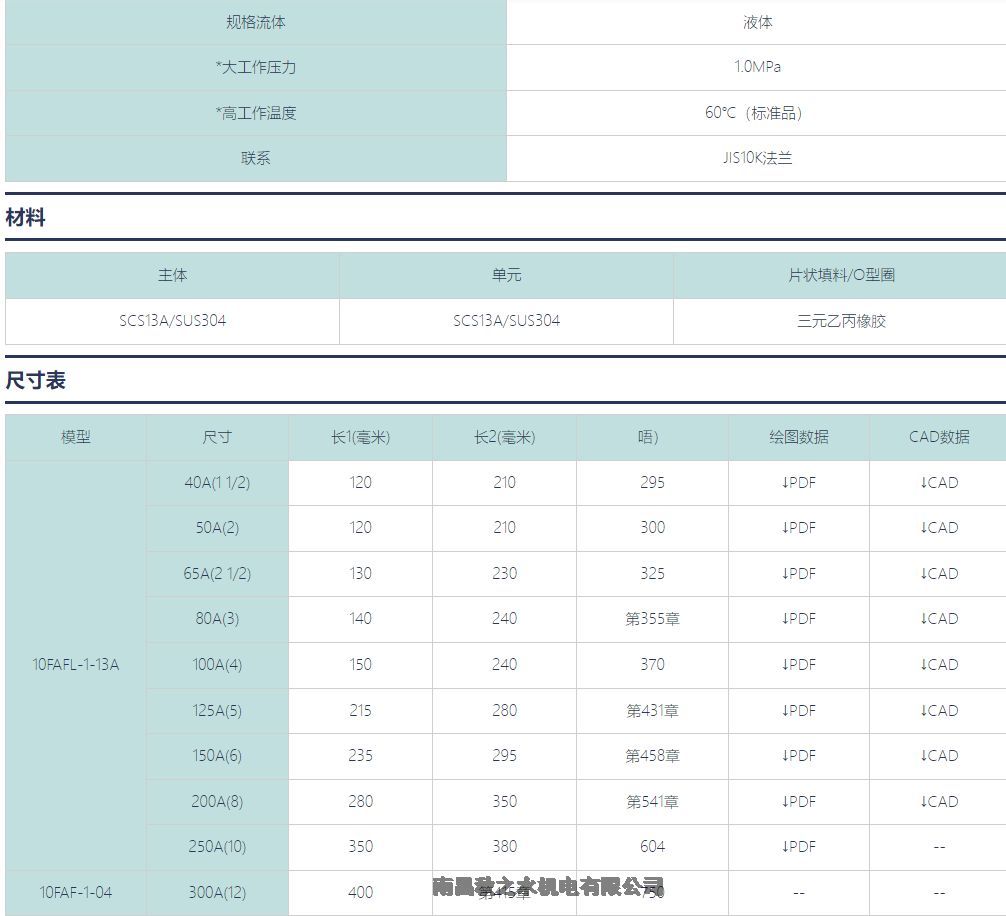This screenshot has width=1006, height=916.
Task: Download CAD data for 125A(5)
Action: click(939, 711)
